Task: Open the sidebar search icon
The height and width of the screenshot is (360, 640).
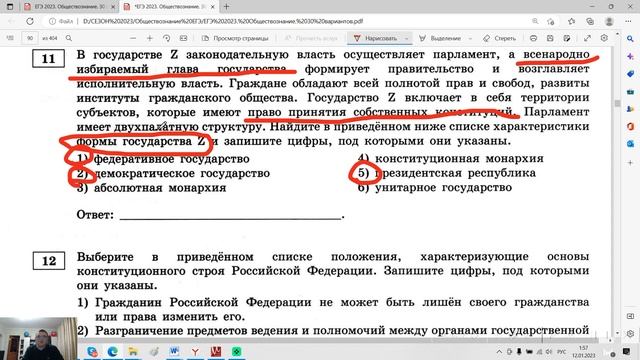Action: pos(630,39)
